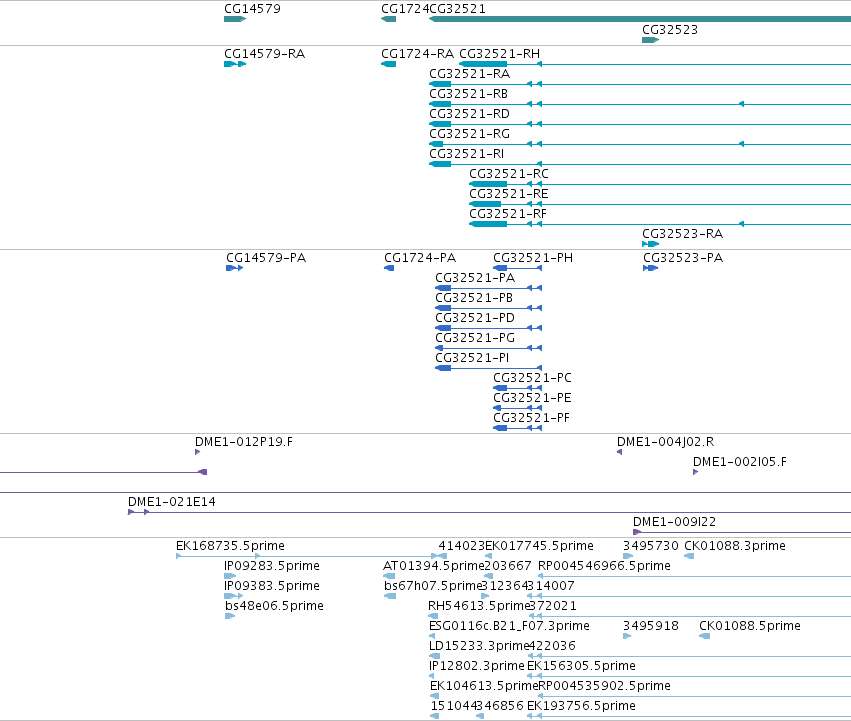This screenshot has height=721, width=851.
Task: Select BAC end DME1-002I05.F
Action: pos(740,462)
